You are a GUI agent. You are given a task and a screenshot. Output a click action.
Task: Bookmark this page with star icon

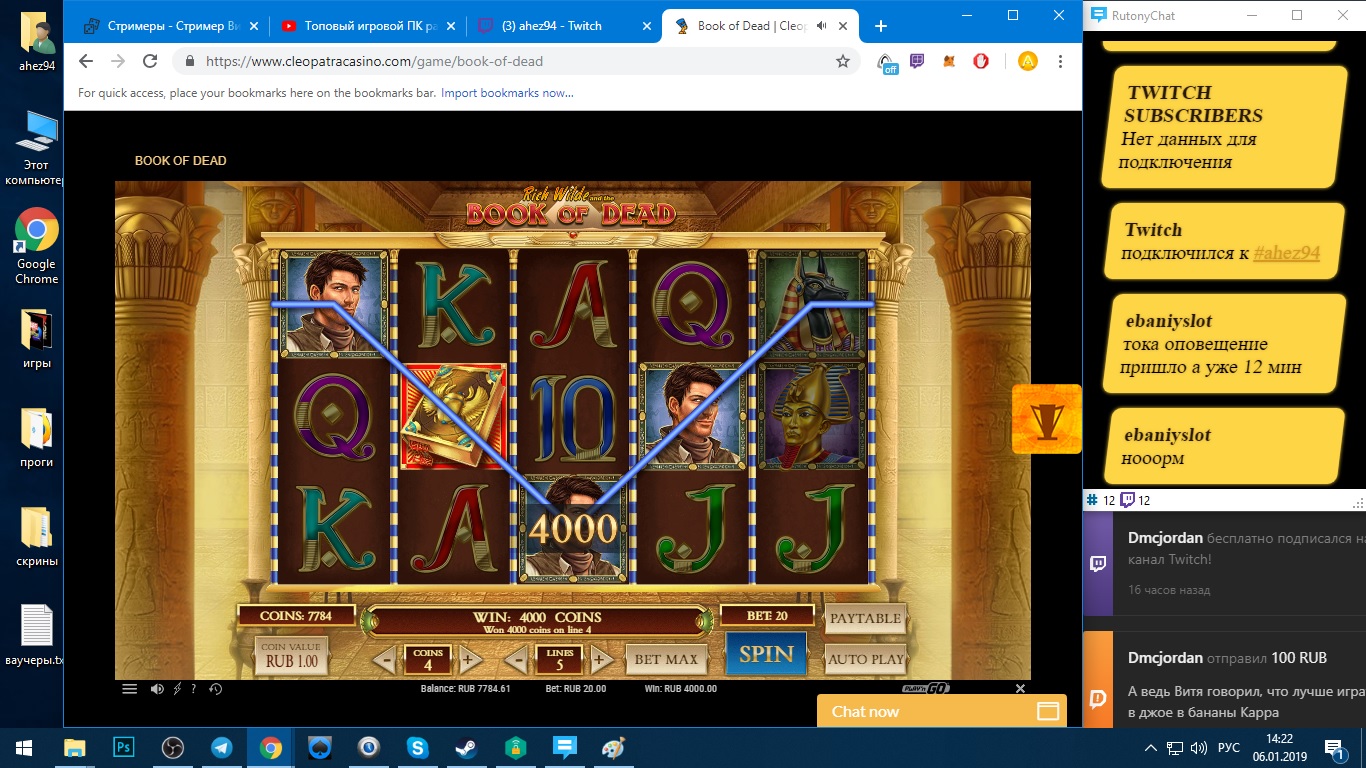[843, 61]
